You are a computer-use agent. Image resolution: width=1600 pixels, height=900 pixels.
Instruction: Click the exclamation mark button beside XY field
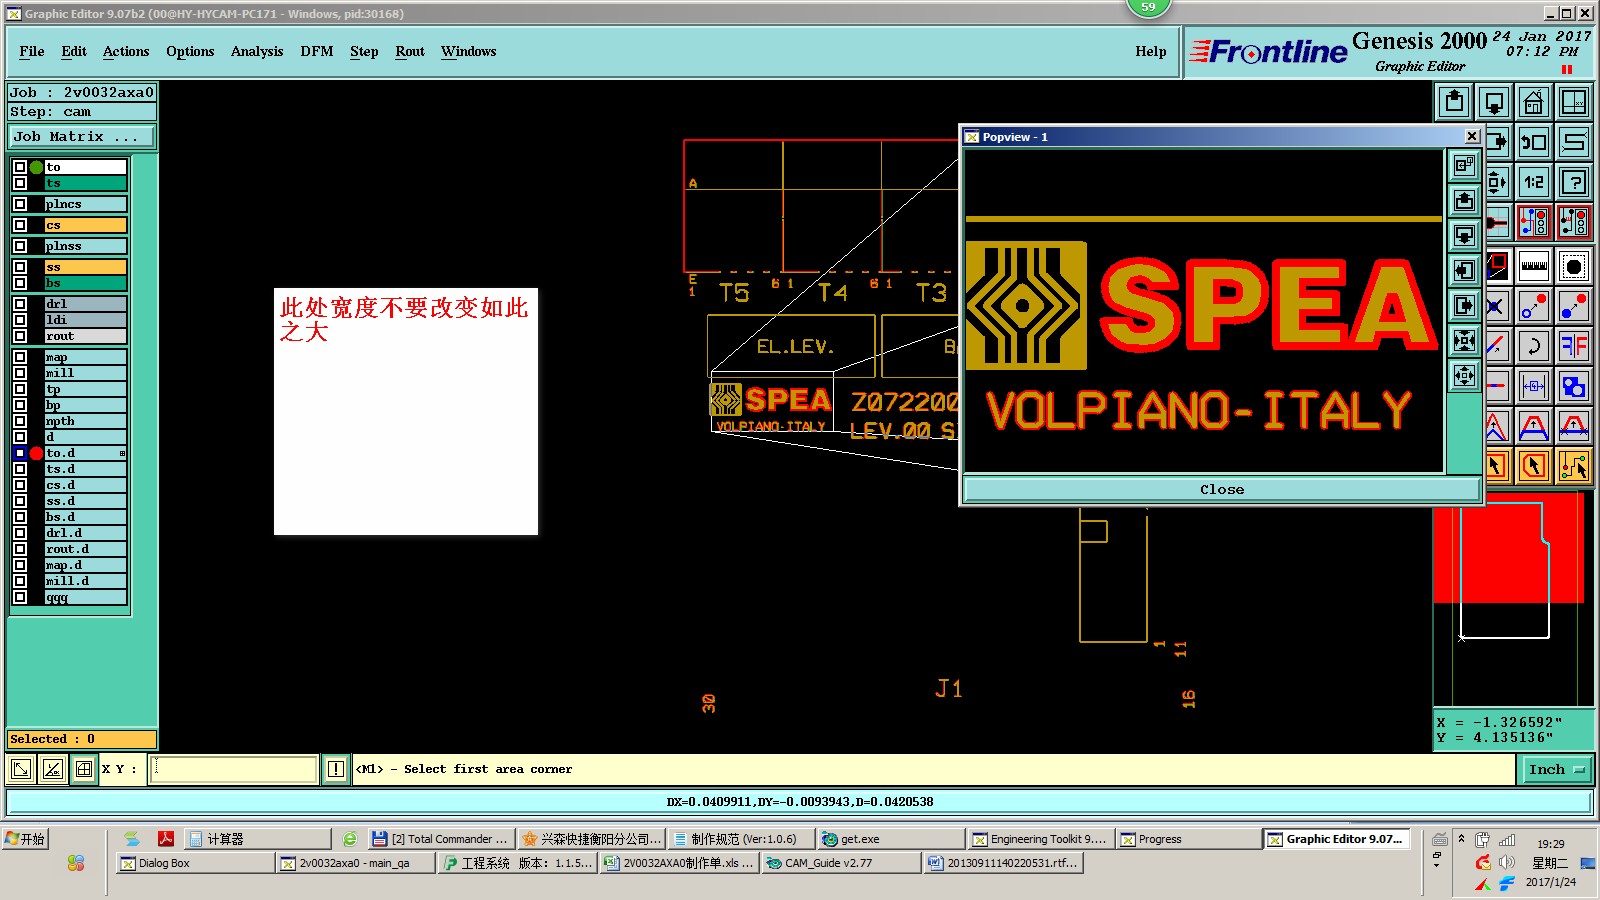(336, 769)
